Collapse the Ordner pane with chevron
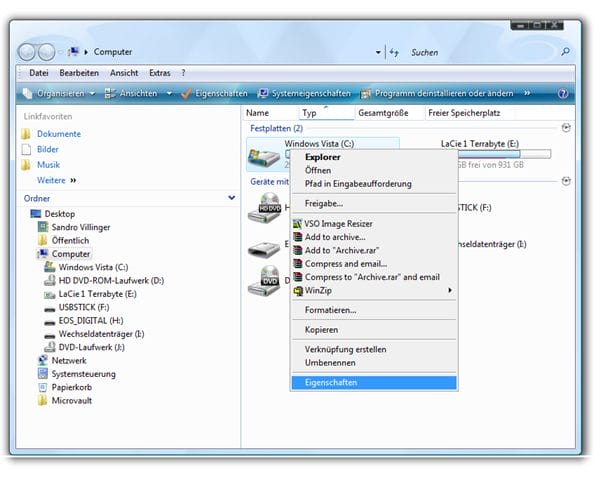Viewport: 608px width, 480px height. (x=230, y=198)
